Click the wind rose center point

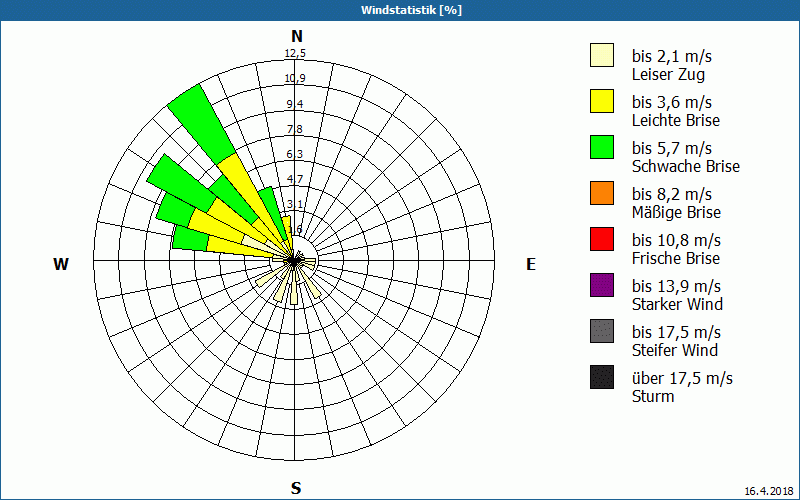(294, 261)
